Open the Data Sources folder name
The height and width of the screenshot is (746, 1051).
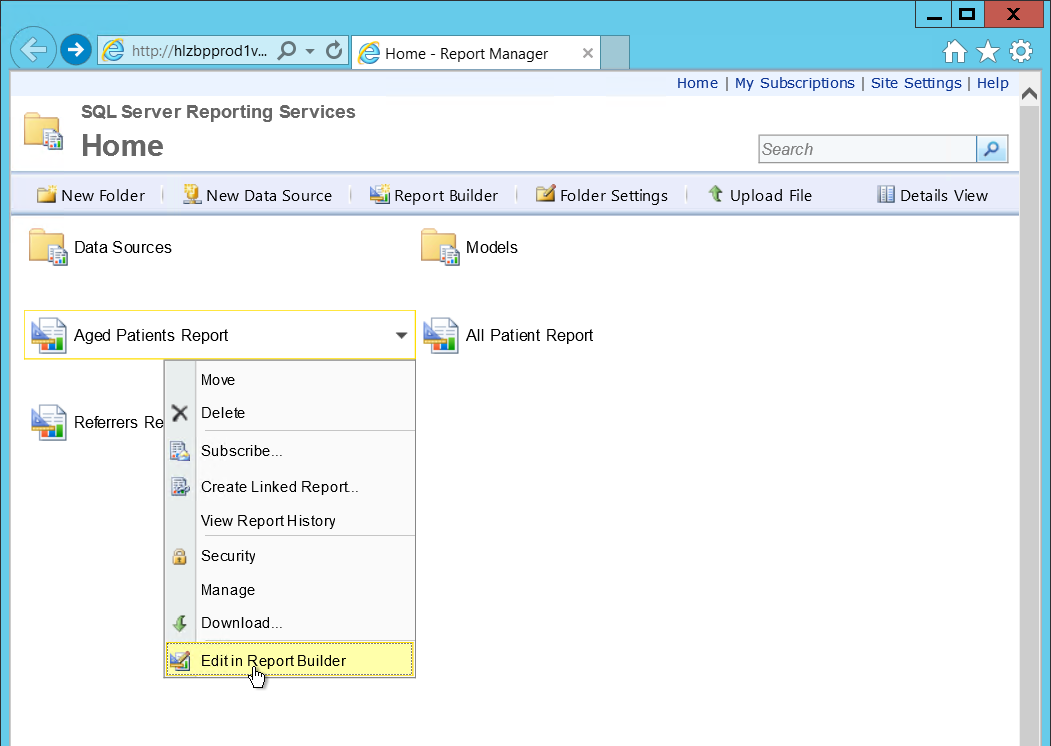(x=123, y=247)
